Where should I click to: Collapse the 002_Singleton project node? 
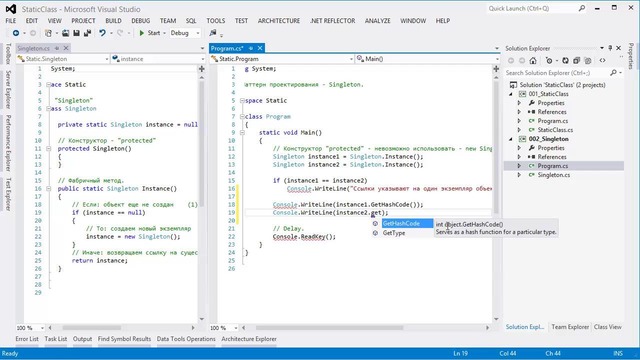(x=511, y=139)
